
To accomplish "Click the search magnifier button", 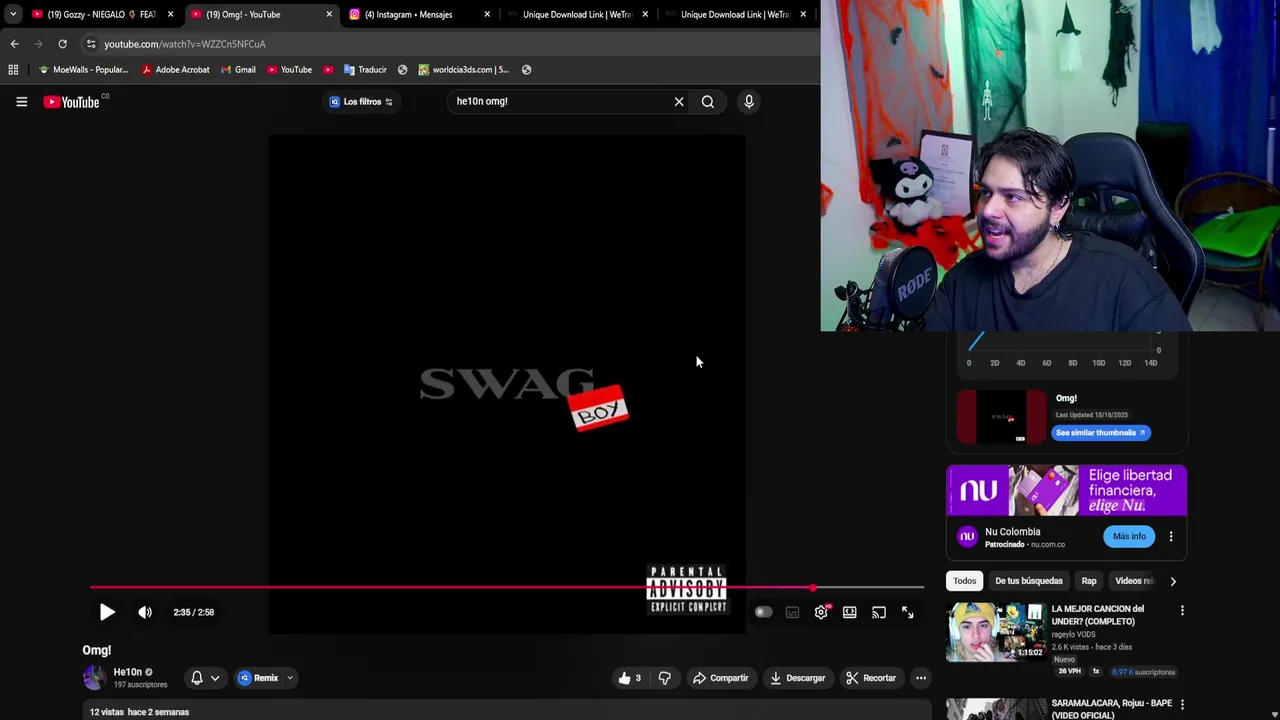I will tap(708, 101).
